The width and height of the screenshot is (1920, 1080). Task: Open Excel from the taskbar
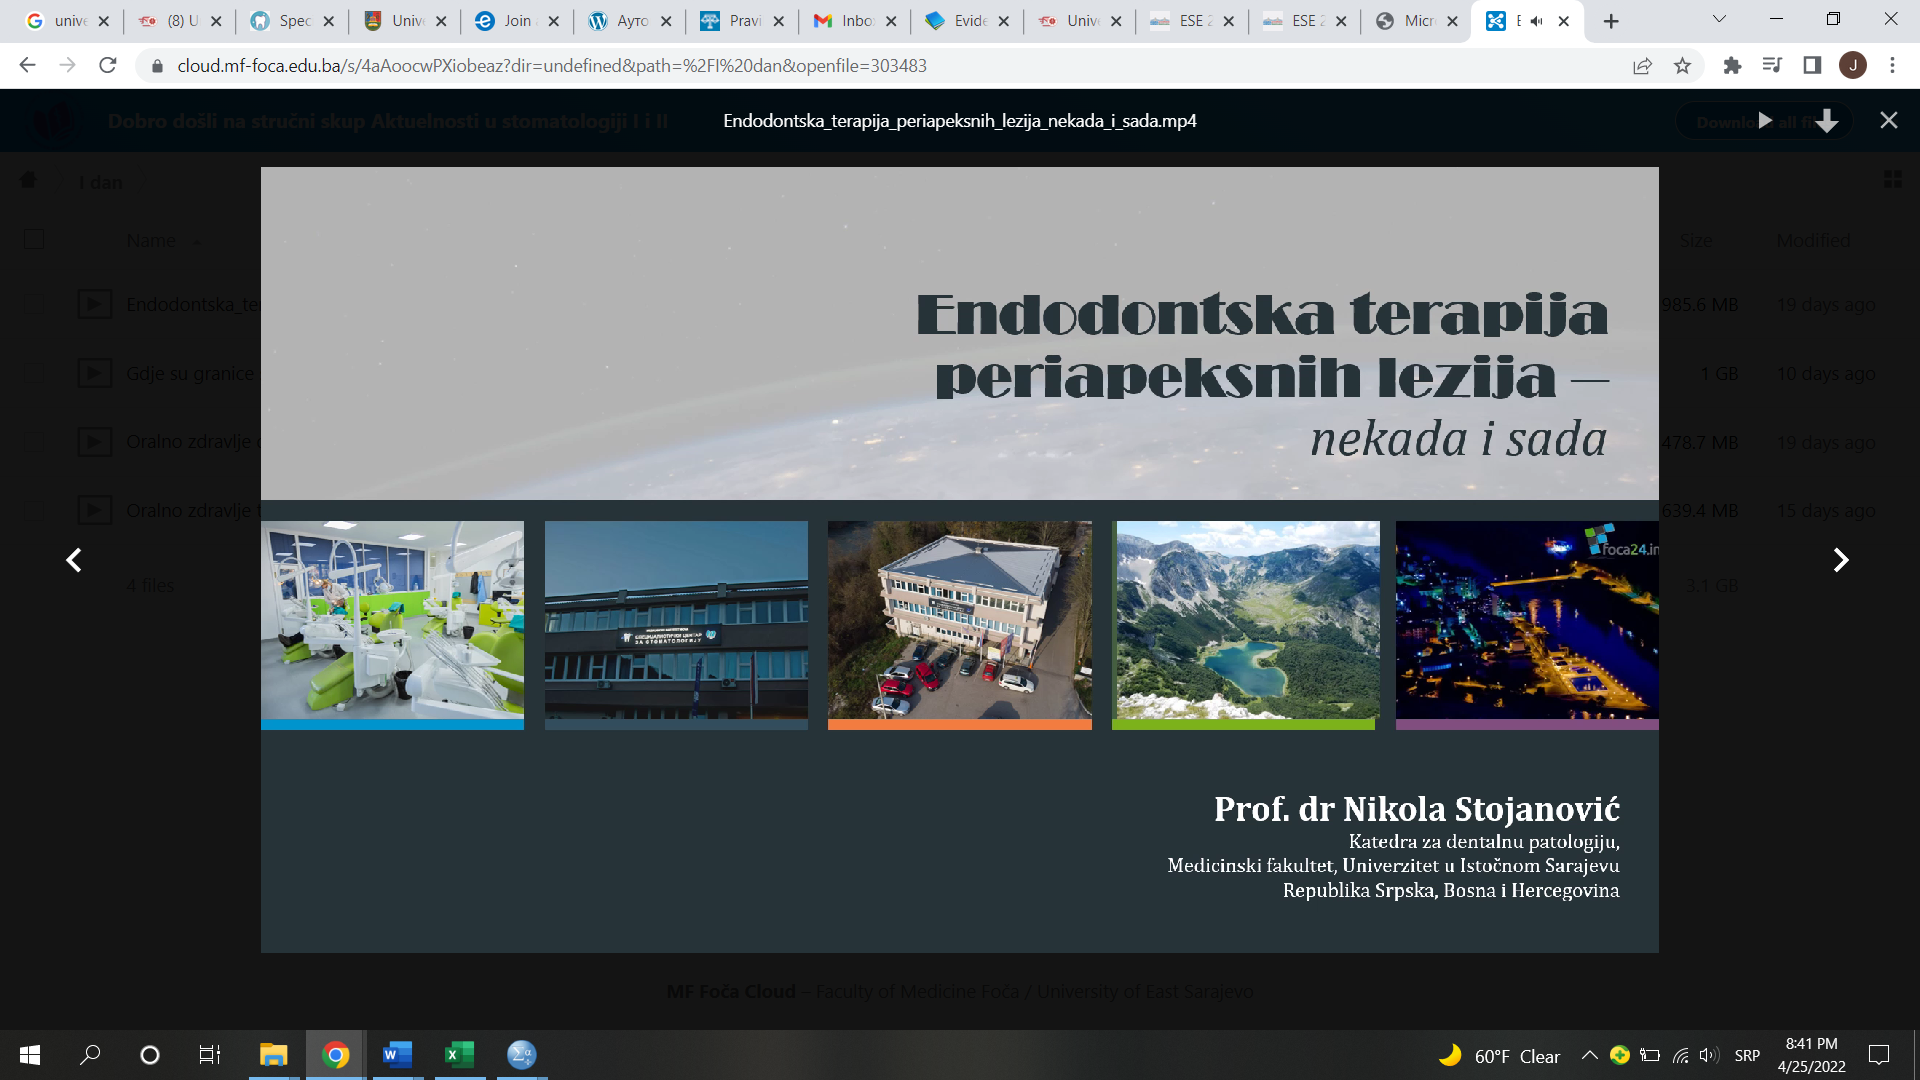(x=459, y=1055)
